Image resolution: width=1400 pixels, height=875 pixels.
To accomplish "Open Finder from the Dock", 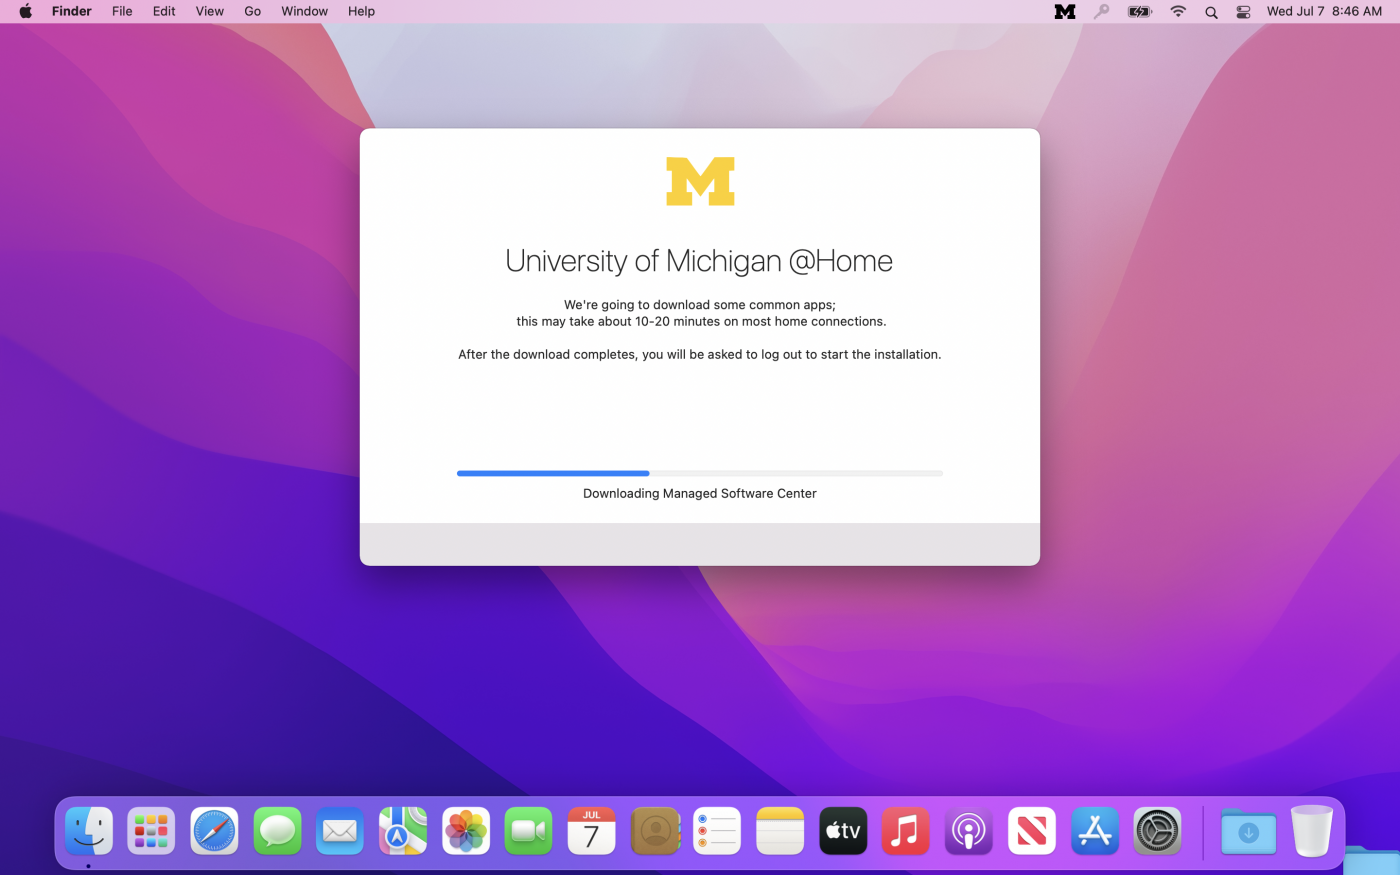I will pos(89,831).
